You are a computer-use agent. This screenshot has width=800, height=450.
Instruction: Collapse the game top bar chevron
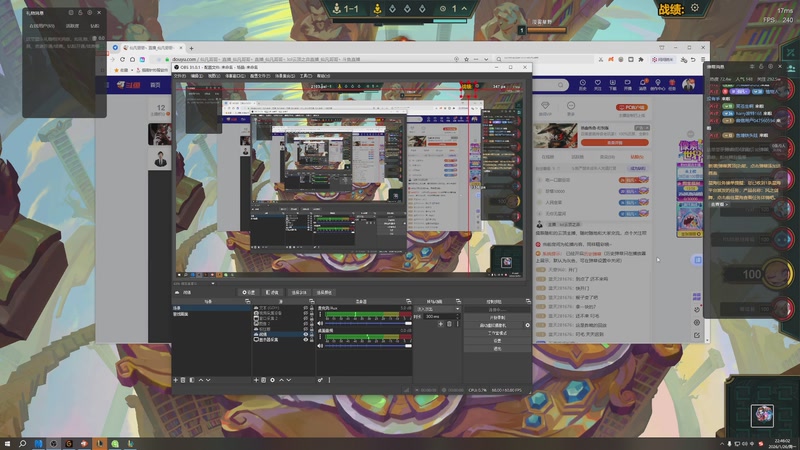(464, 9)
